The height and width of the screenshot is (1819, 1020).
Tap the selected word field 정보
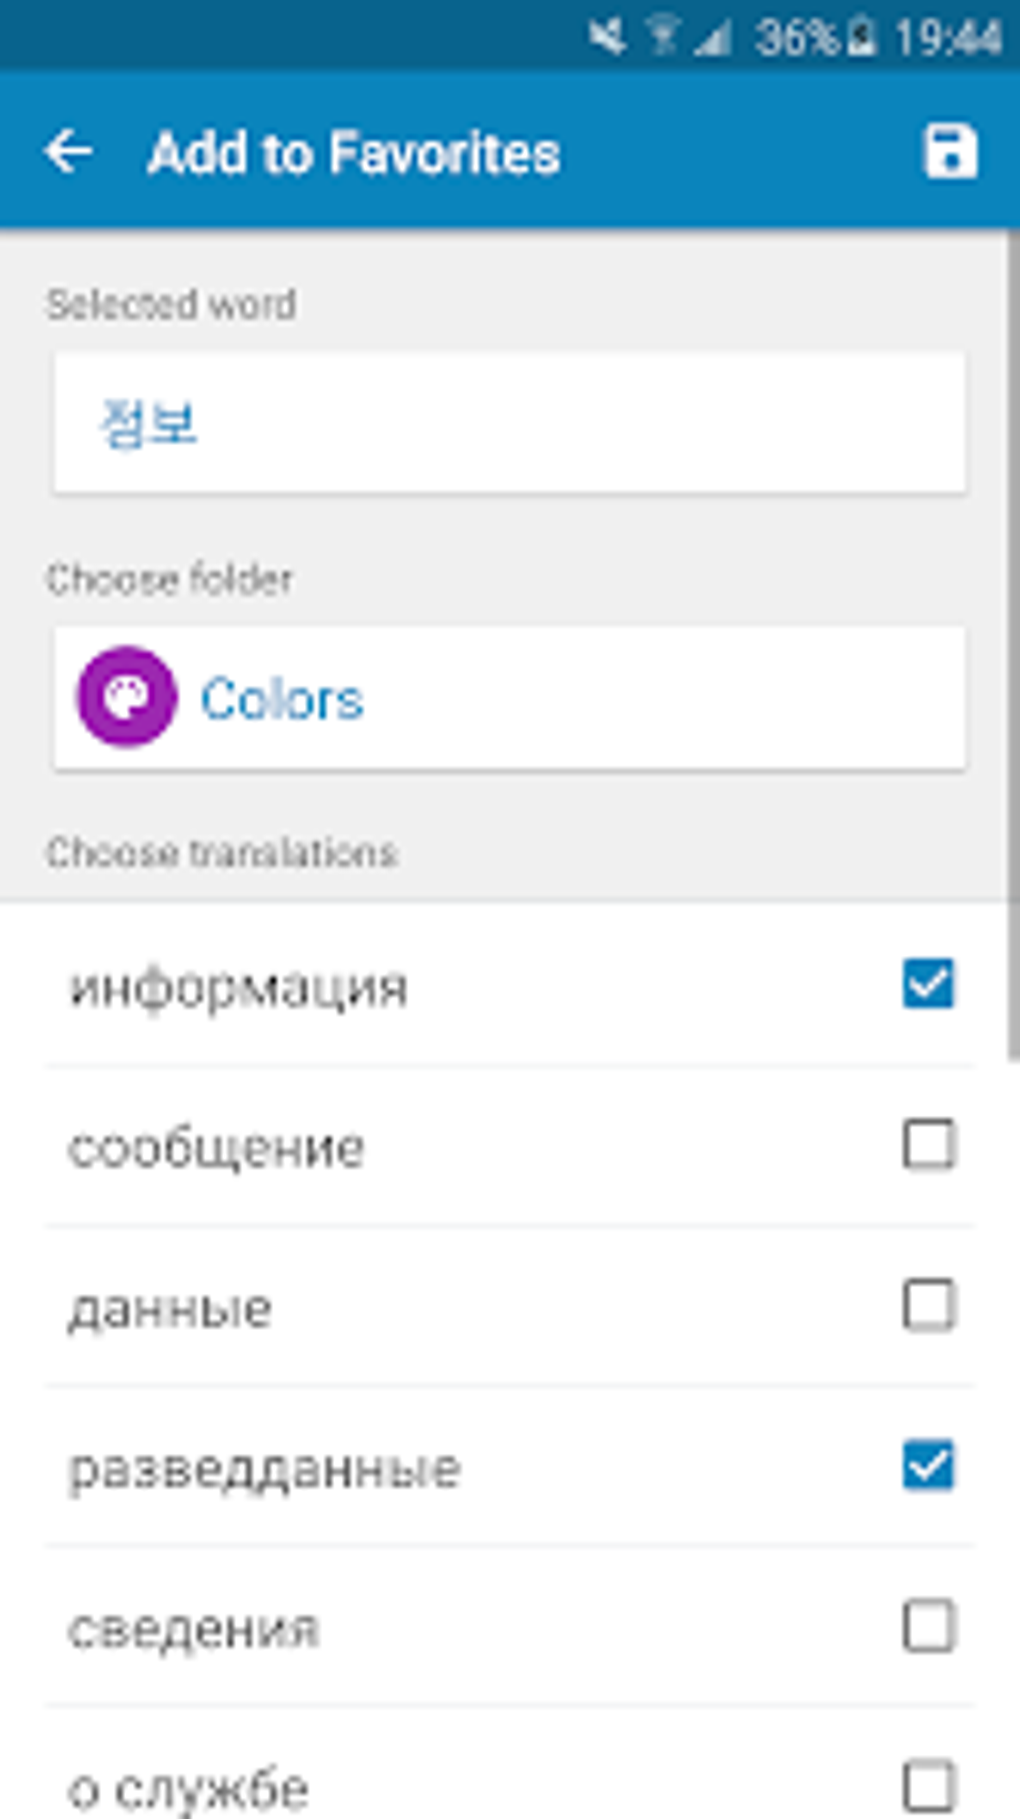tap(510, 423)
